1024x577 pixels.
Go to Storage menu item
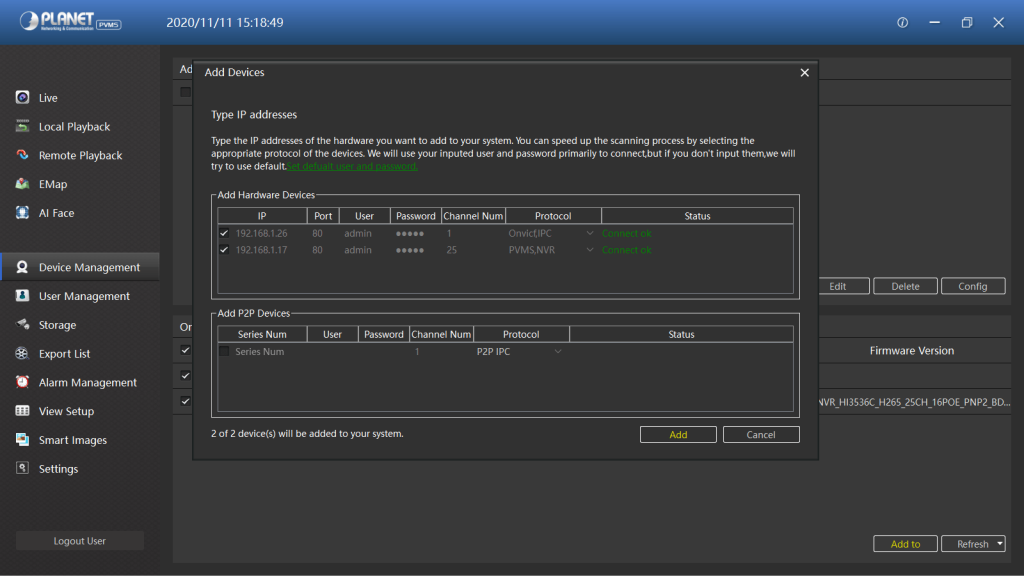(57, 325)
